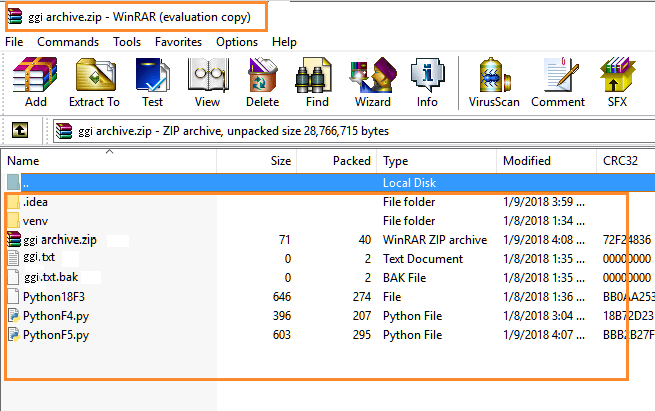Run Test on the archive files
This screenshot has width=655, height=411.
(152, 82)
